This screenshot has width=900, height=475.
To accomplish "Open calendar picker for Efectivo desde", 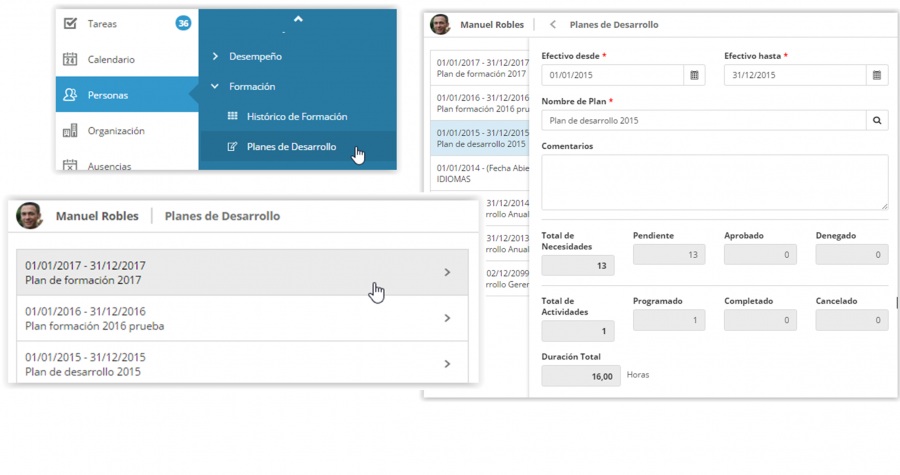I will pos(694,75).
